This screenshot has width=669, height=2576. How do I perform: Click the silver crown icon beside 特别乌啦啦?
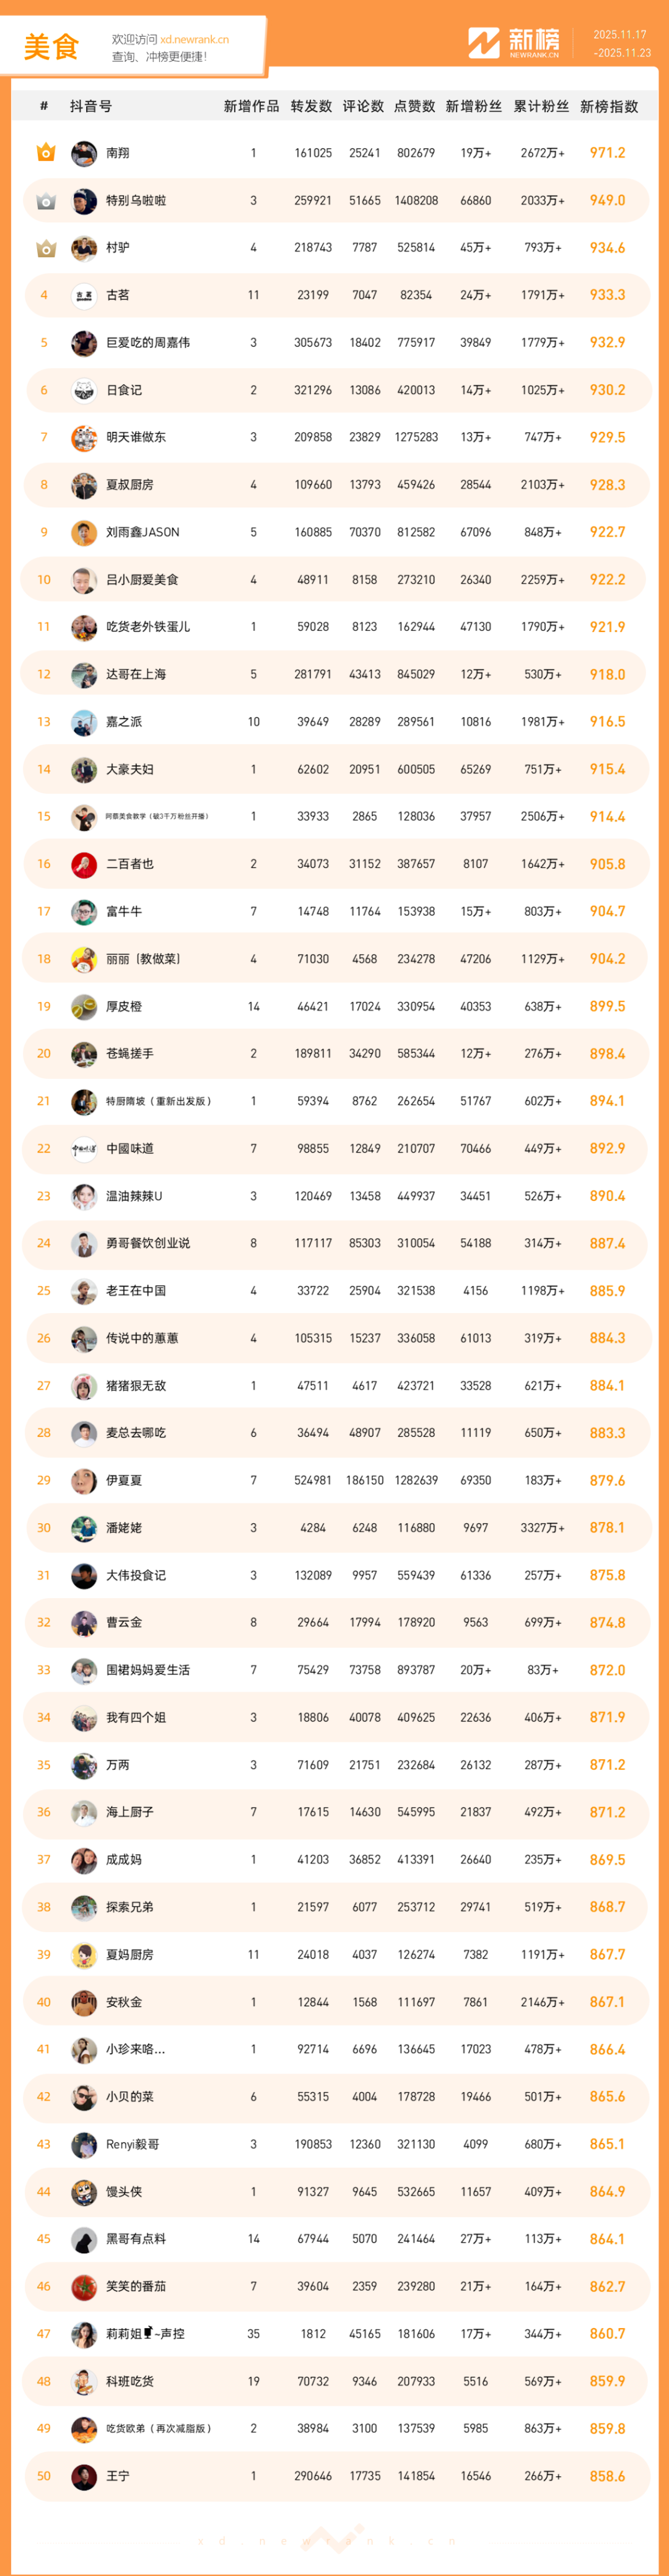click(45, 201)
